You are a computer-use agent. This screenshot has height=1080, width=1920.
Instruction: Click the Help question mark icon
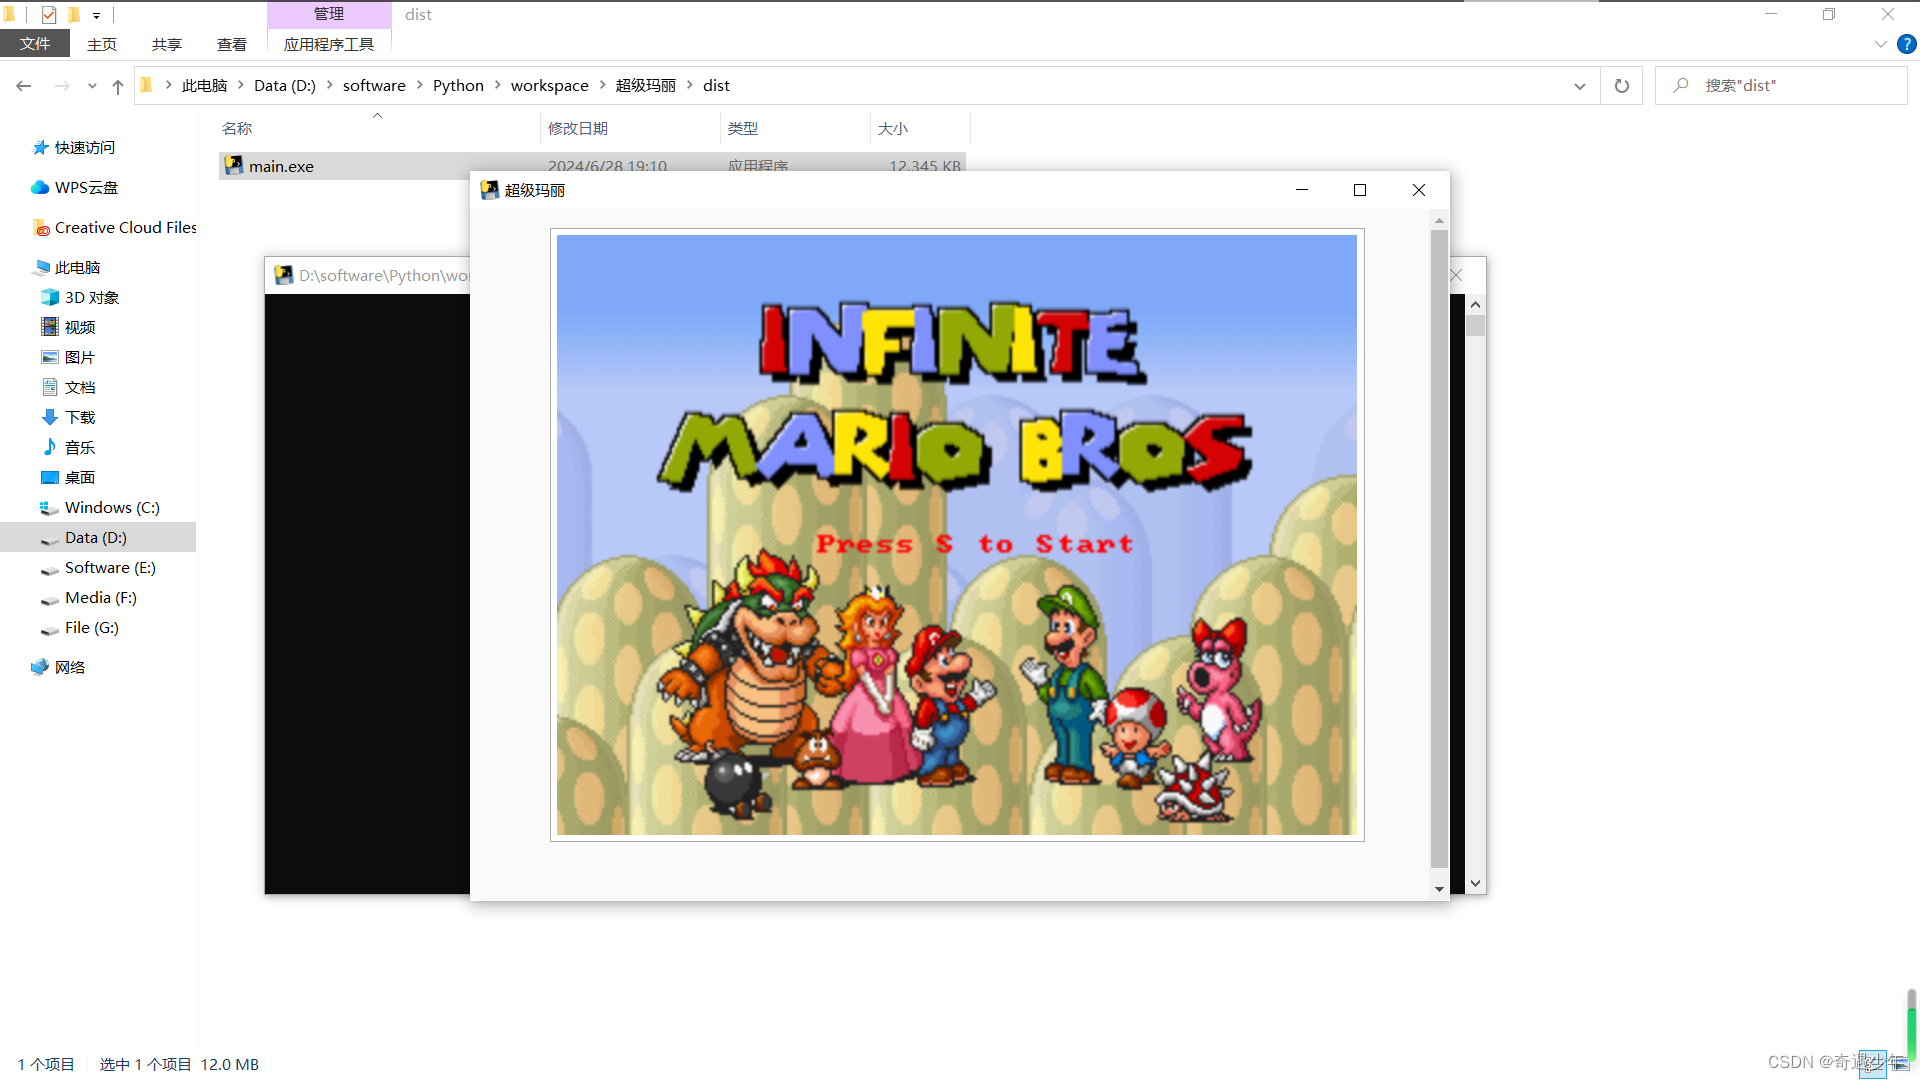tap(1907, 44)
